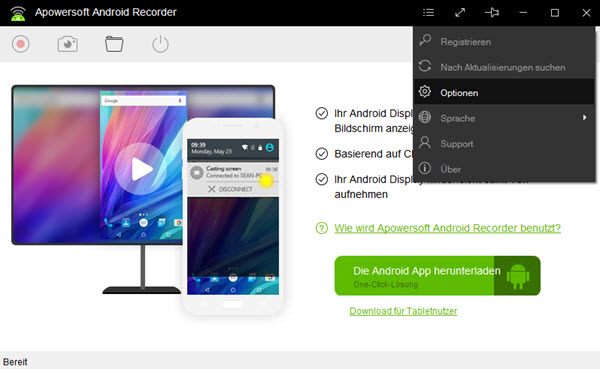Click the play button on the monitor illustration
Image resolution: width=600 pixels, height=369 pixels.
[x=141, y=169]
